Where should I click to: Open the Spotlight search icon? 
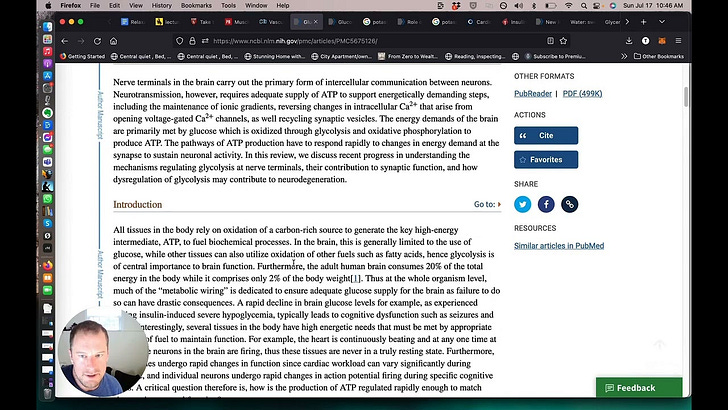584,6
